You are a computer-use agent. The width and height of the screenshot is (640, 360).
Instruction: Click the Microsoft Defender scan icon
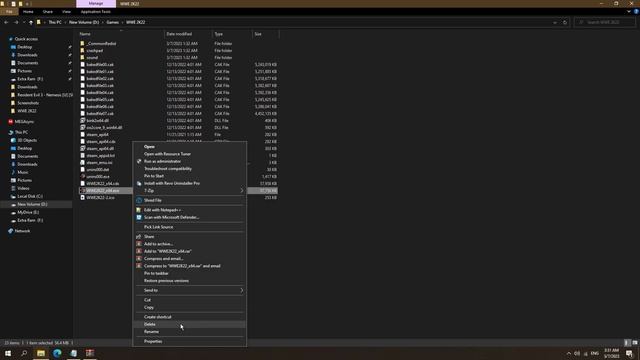point(139,217)
